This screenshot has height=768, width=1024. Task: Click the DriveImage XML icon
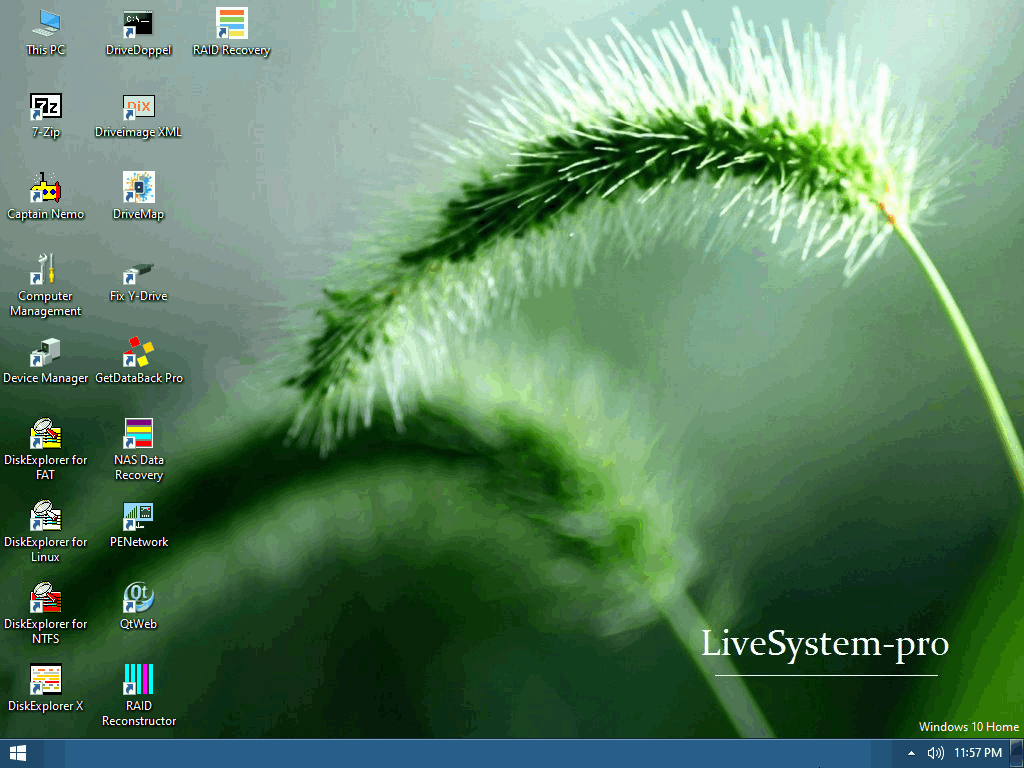point(138,106)
